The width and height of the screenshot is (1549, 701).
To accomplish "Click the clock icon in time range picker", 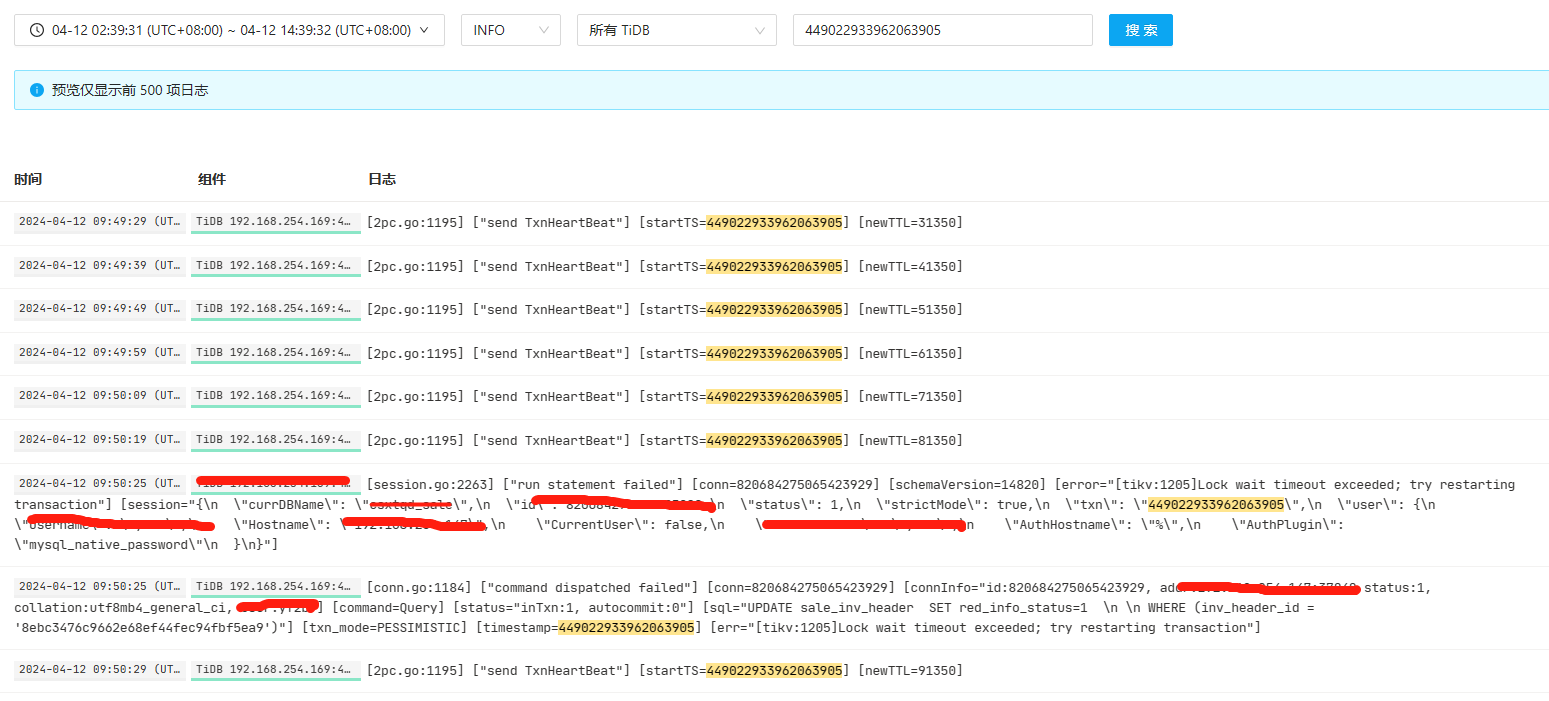I will [x=37, y=30].
